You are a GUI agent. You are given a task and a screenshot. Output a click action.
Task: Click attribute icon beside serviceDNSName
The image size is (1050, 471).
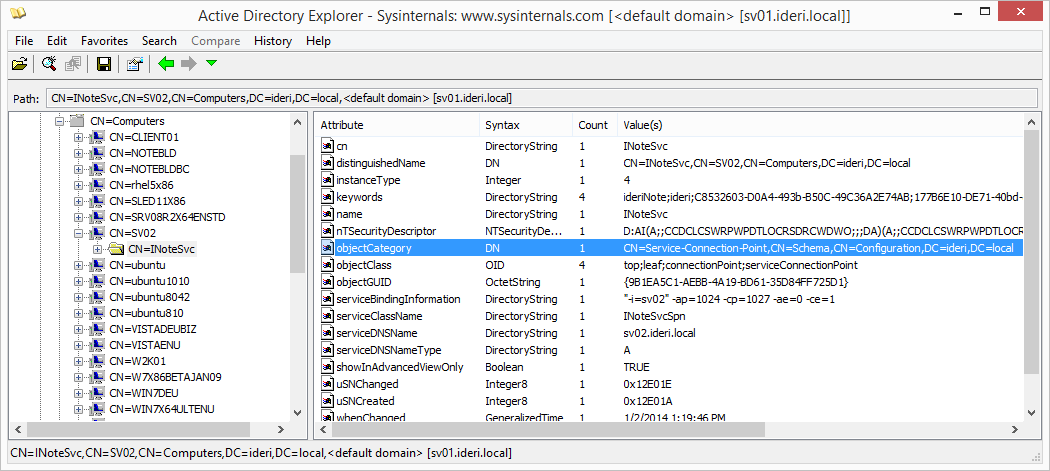pyautogui.click(x=327, y=333)
